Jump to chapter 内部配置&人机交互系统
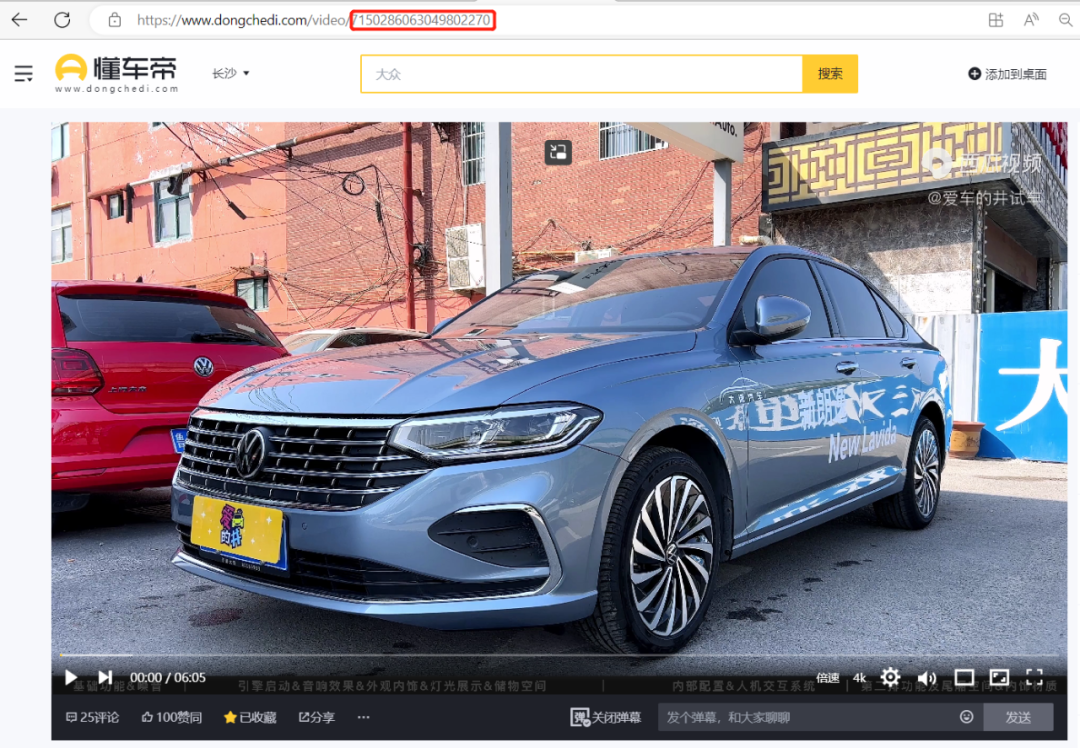 coord(743,686)
